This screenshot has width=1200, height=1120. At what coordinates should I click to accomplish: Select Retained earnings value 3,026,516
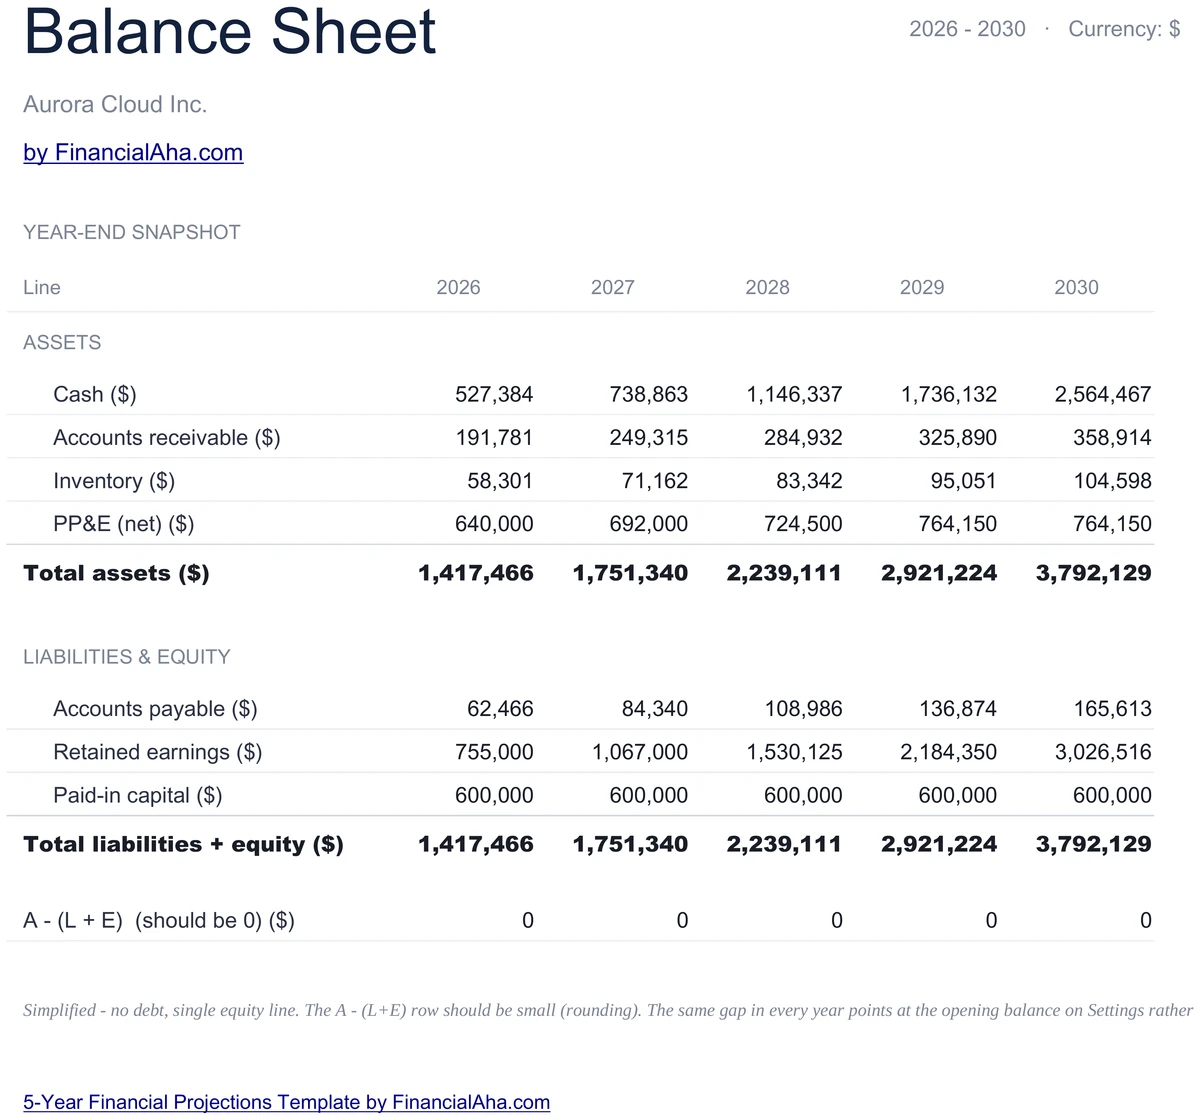(1103, 752)
